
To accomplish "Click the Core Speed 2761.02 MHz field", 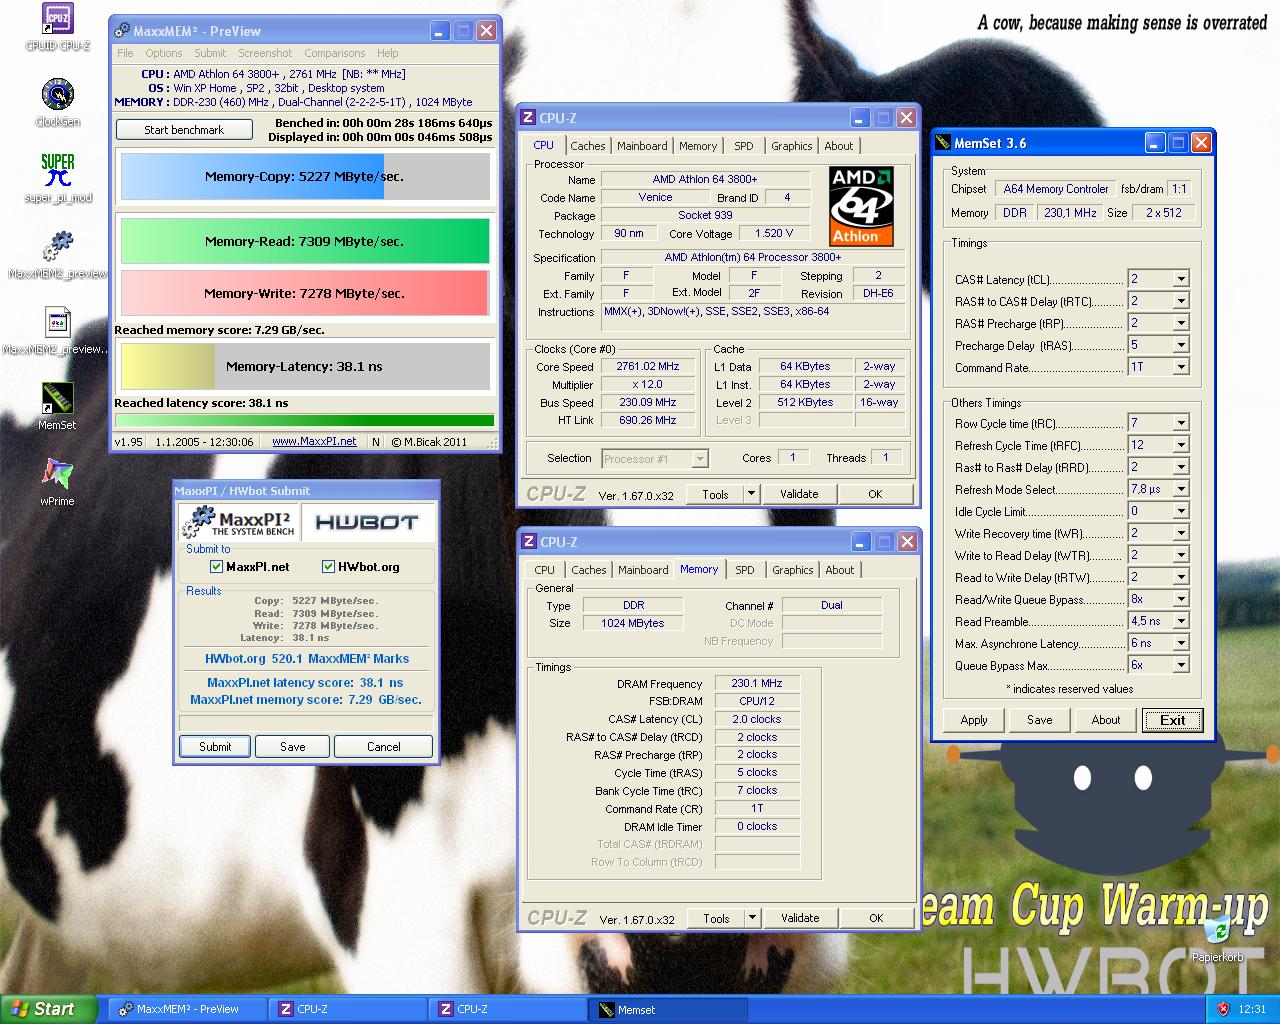I will pyautogui.click(x=648, y=367).
